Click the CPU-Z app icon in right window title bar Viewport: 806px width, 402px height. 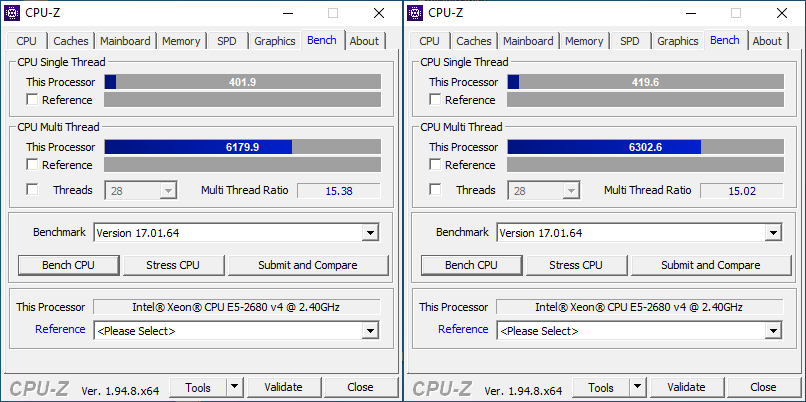[x=415, y=13]
